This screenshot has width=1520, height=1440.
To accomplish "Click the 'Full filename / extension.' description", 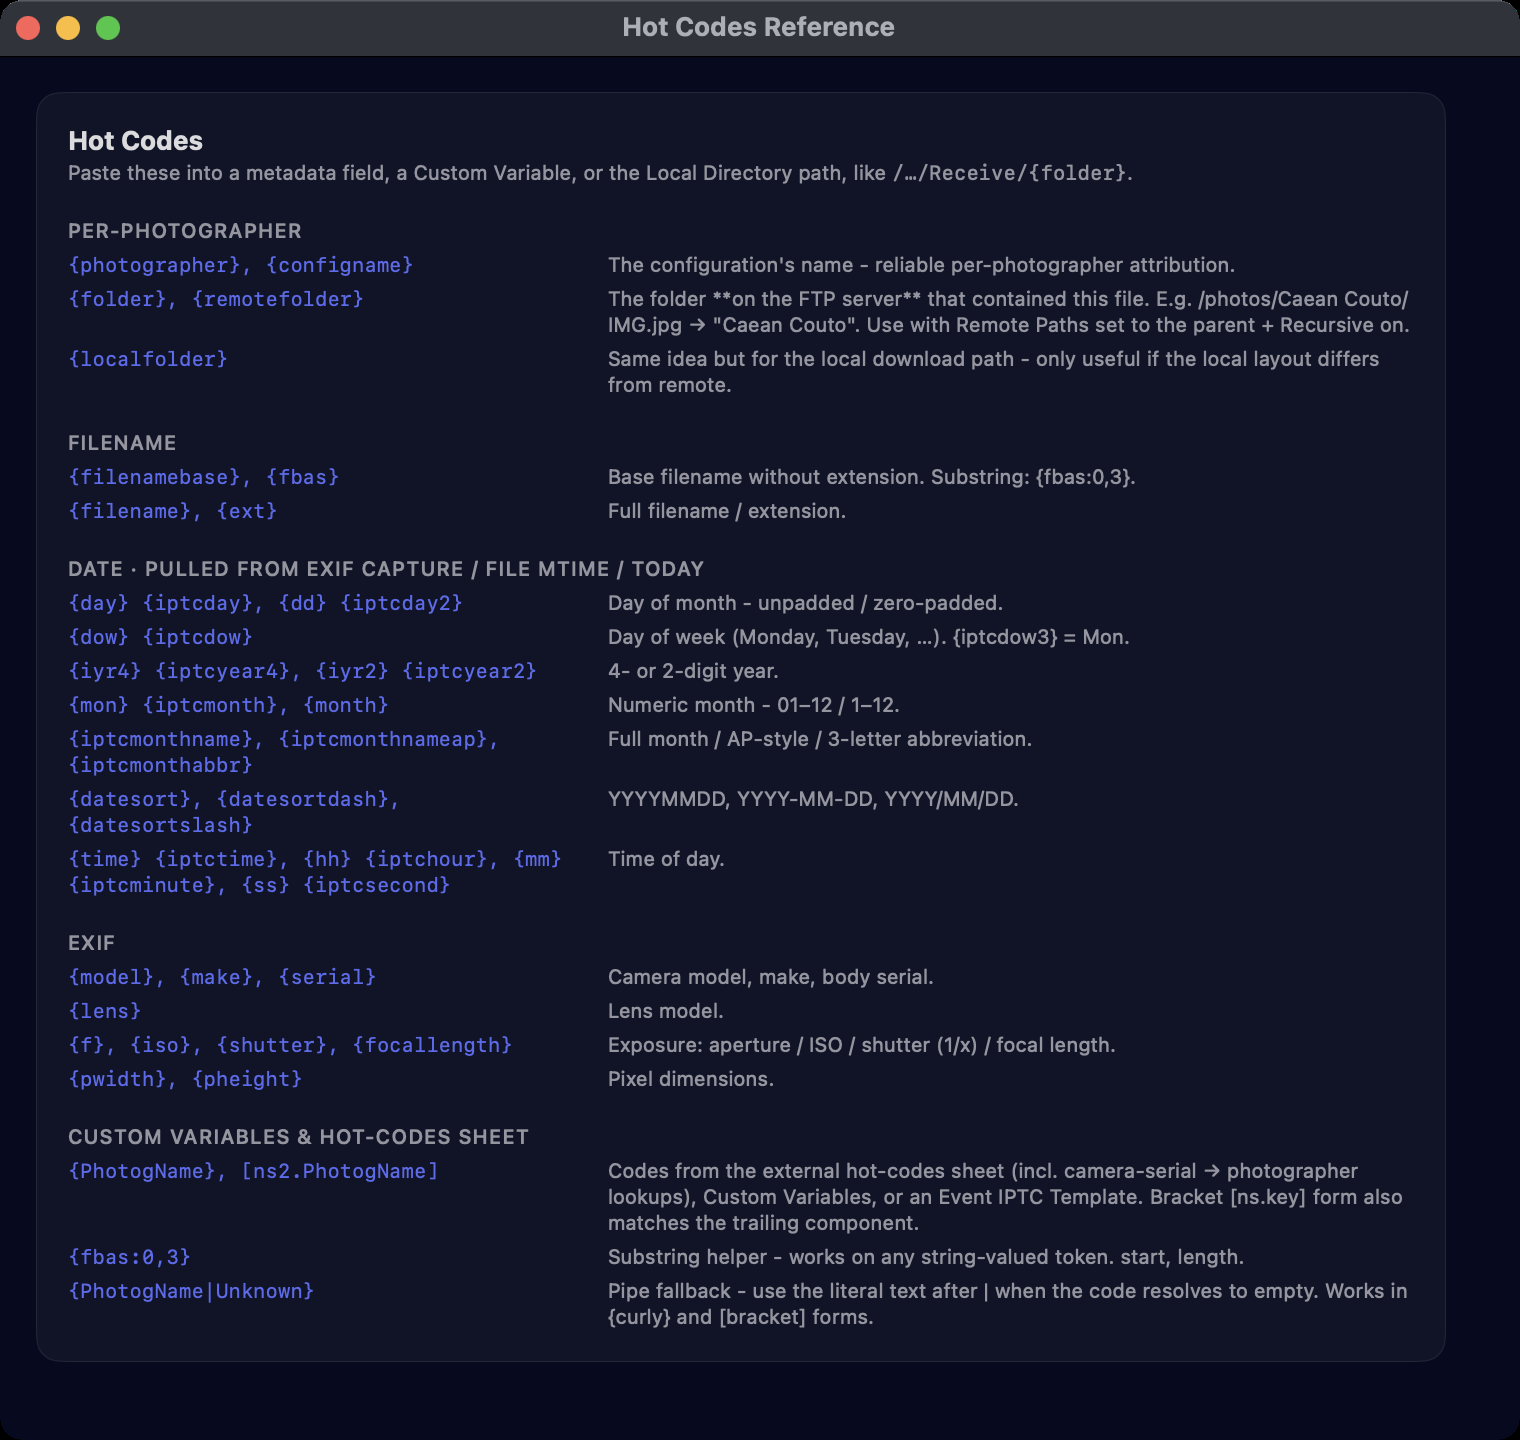I will [727, 511].
